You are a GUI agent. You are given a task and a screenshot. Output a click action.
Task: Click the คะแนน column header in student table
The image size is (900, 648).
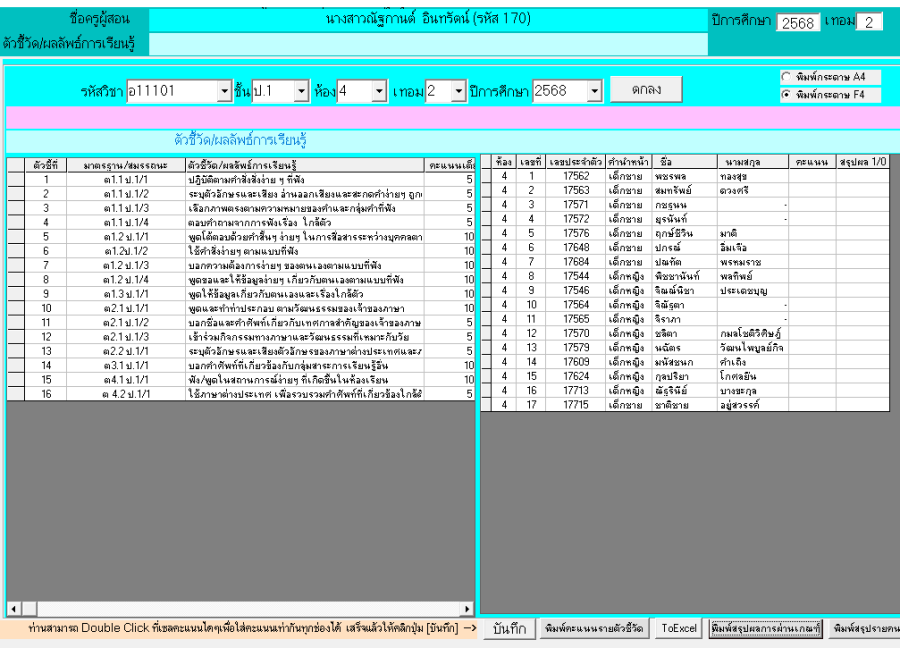811,161
